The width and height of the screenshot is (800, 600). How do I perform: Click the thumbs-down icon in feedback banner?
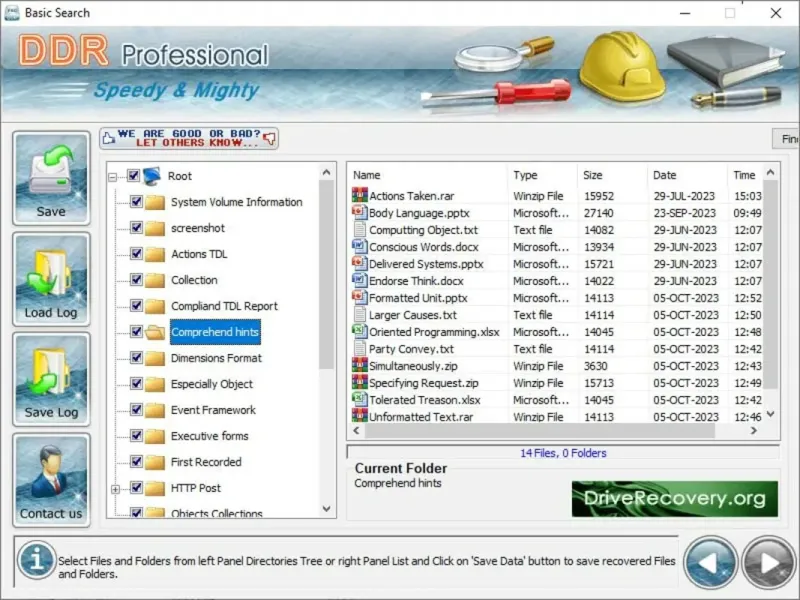(x=269, y=138)
